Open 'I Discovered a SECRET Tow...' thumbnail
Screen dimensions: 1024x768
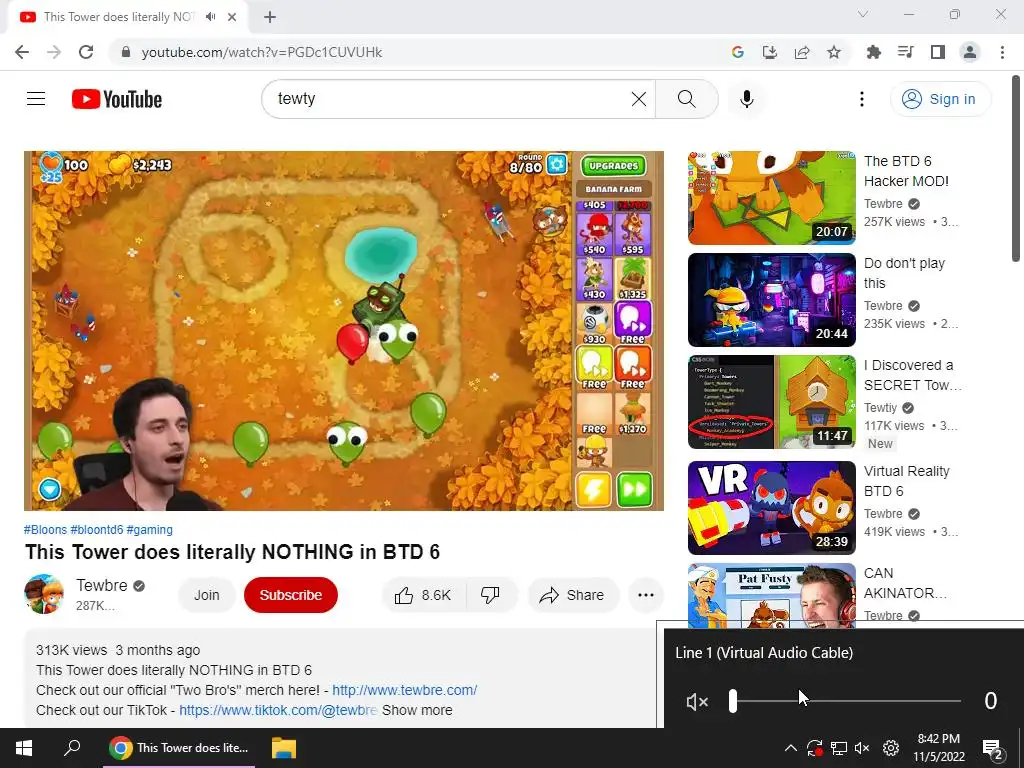772,402
